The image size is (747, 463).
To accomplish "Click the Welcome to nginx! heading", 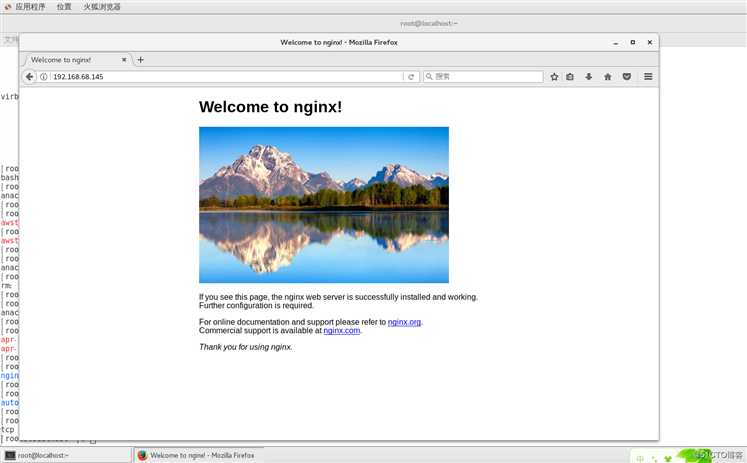I will tap(271, 107).
